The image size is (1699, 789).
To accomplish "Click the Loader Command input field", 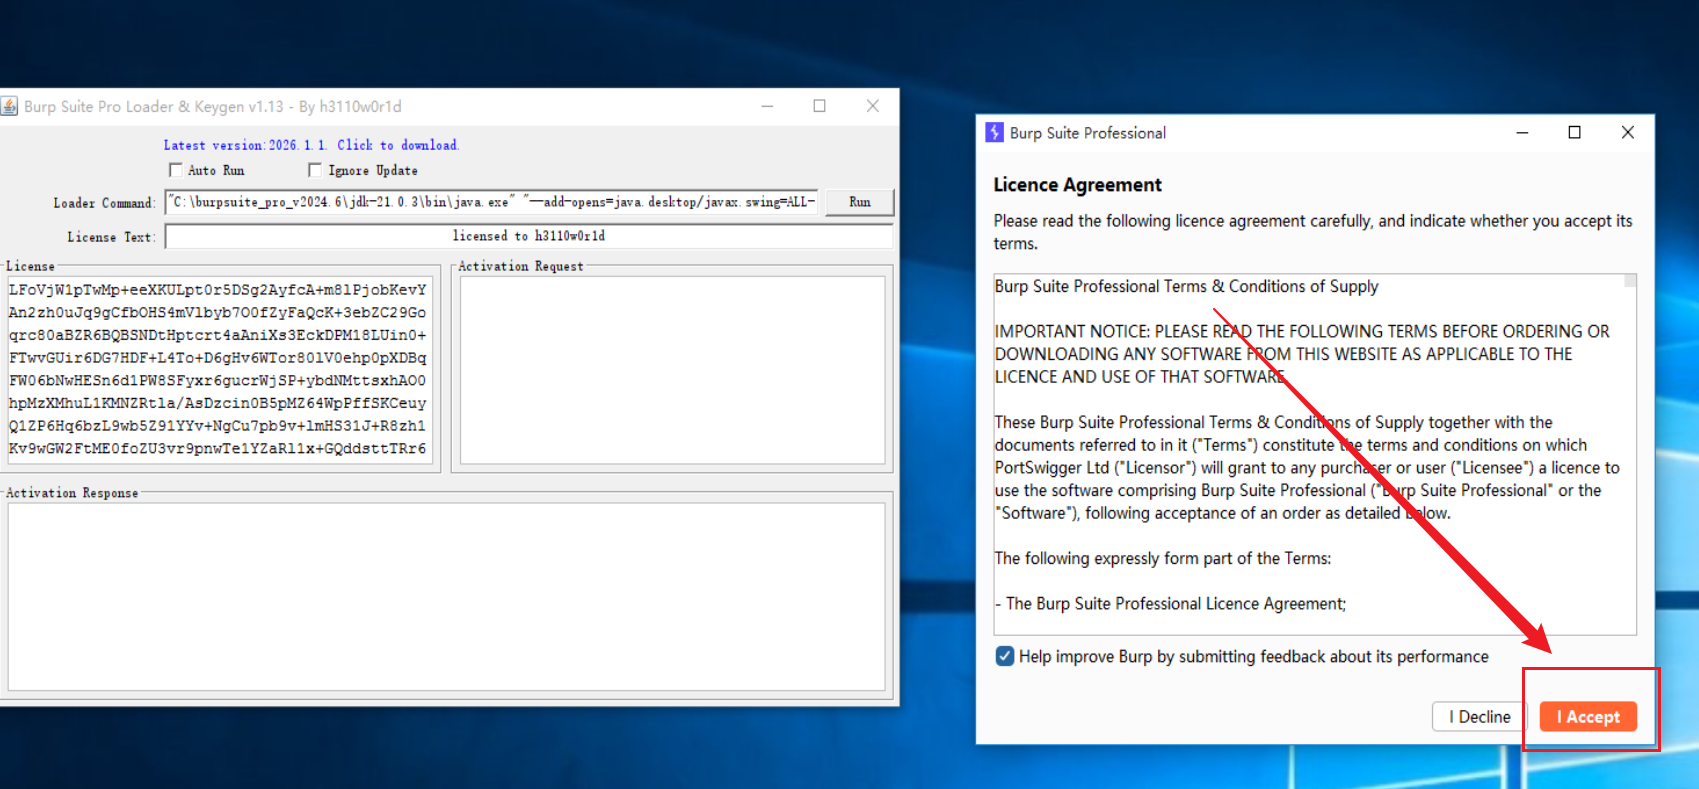I will coord(492,202).
